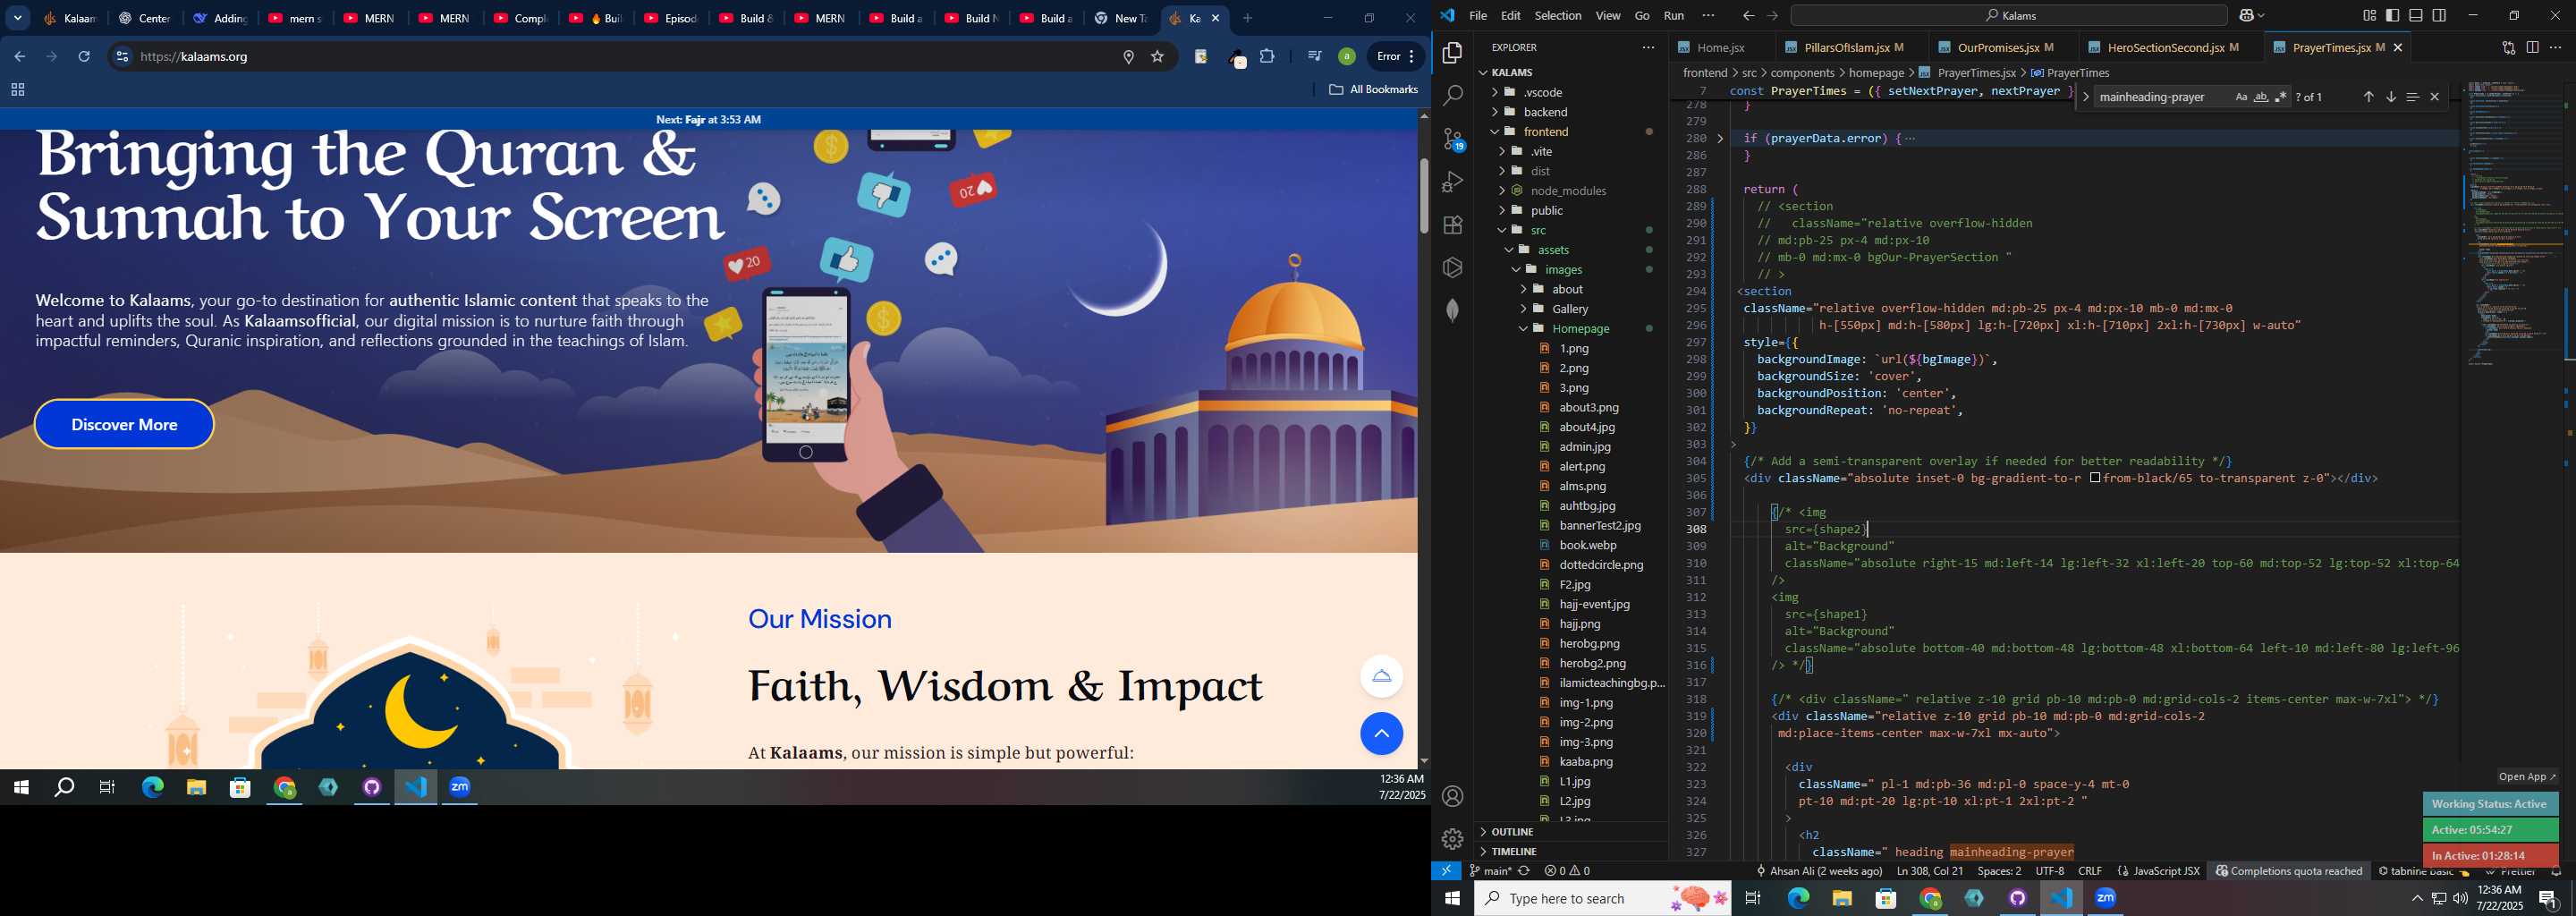Expand the TIMELINE section
This screenshot has width=2576, height=916.
click(1571, 852)
